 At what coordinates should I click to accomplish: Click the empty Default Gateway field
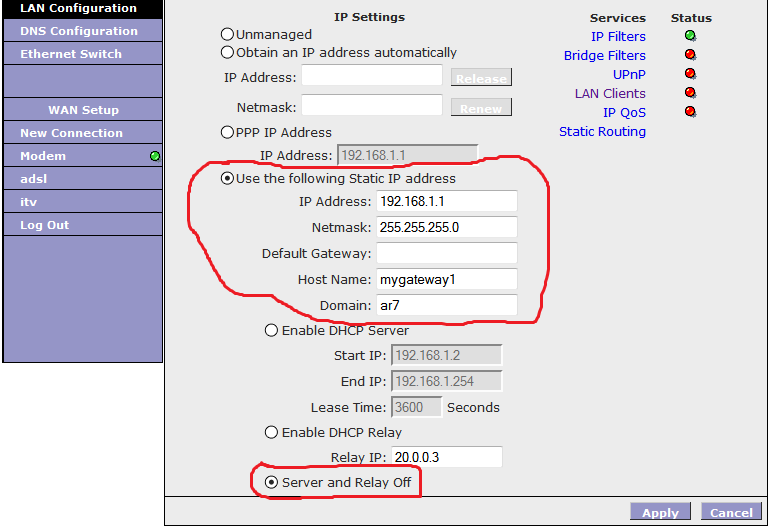[447, 253]
